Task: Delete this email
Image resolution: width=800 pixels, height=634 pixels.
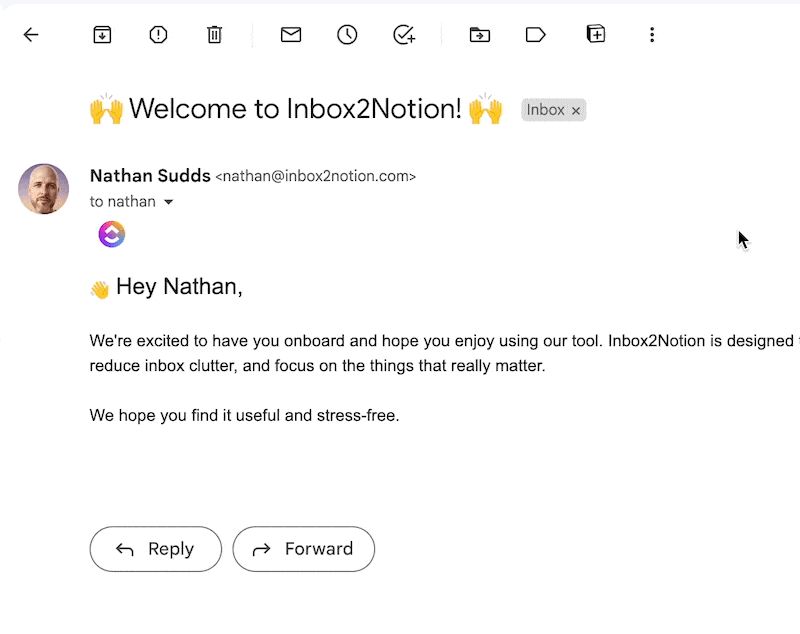Action: point(214,34)
